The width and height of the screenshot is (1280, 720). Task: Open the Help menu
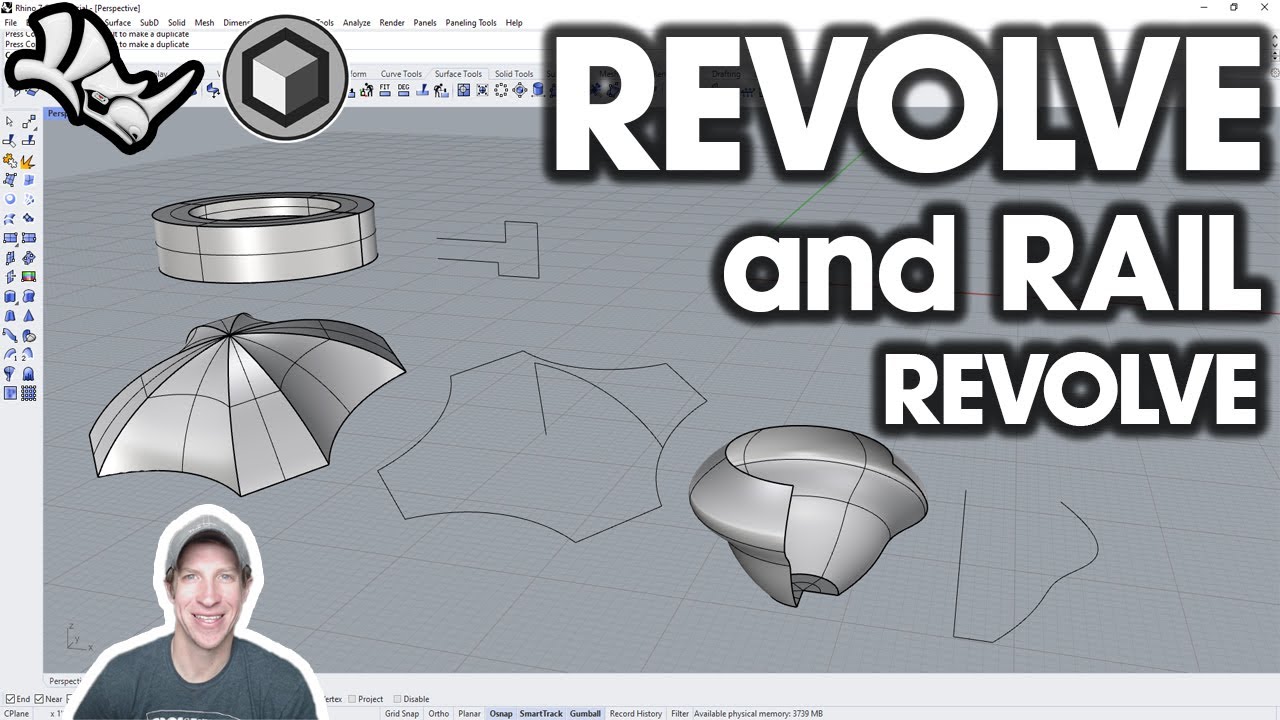(514, 22)
